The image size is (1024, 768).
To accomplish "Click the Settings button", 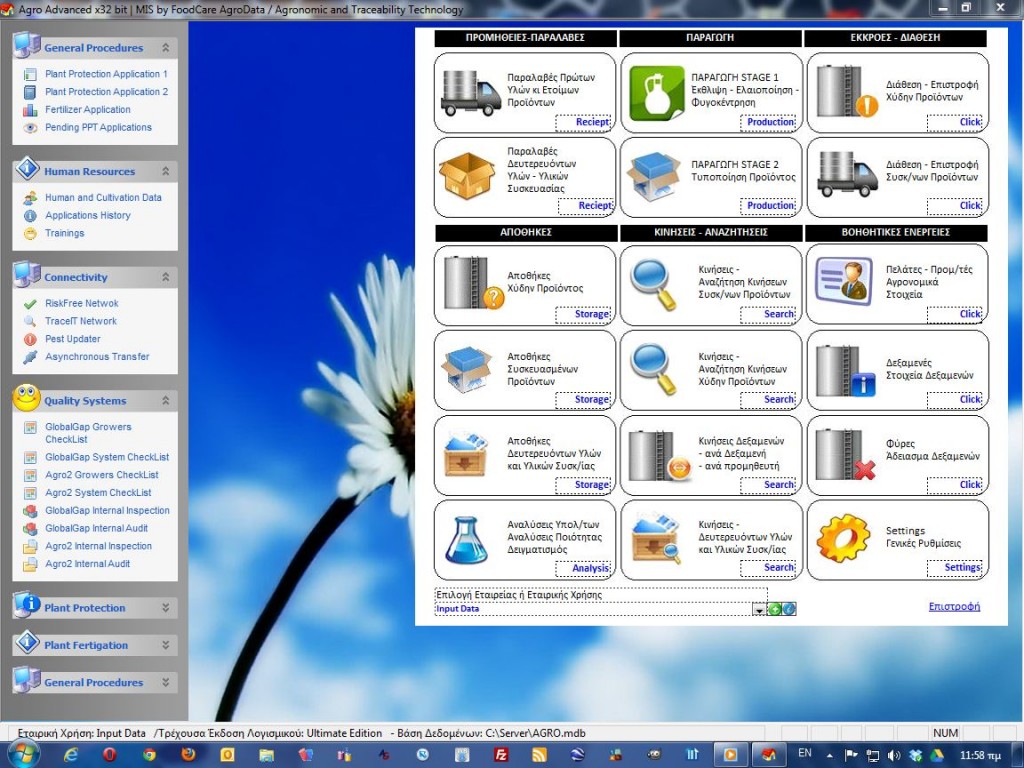I will 955,568.
